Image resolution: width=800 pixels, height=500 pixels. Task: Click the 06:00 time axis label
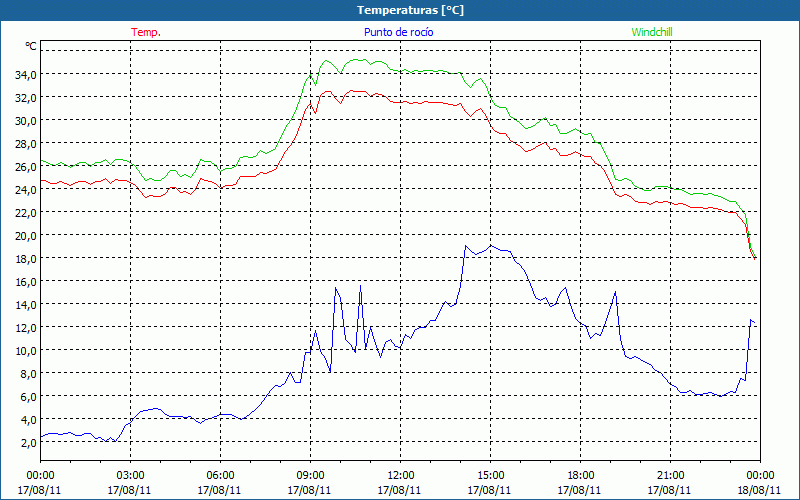[x=220, y=476]
